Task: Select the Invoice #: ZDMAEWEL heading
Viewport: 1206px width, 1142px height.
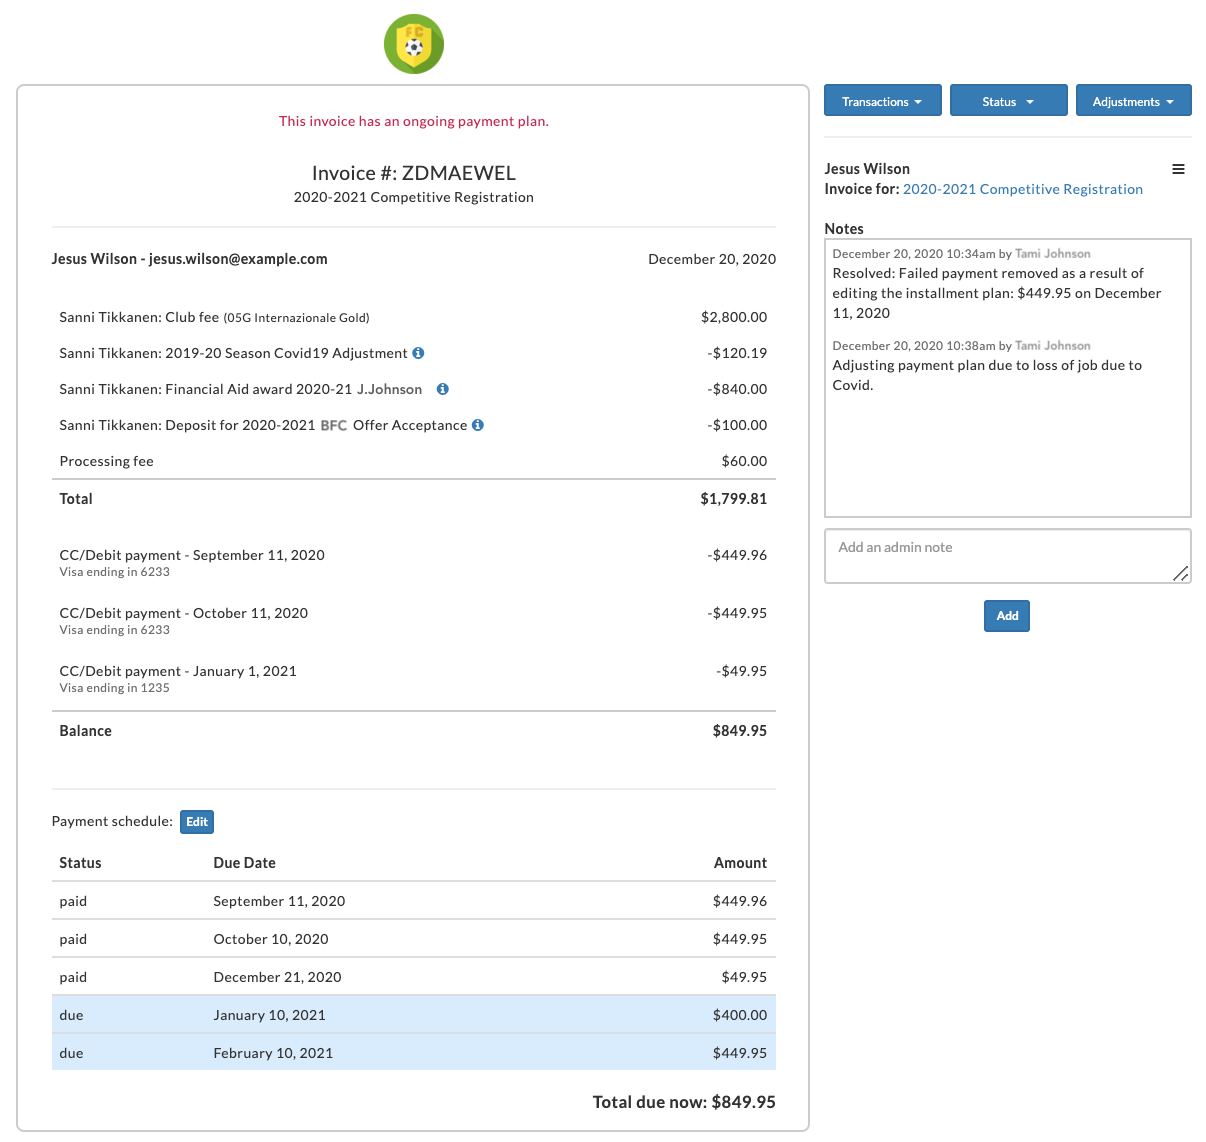Action: 414,173
